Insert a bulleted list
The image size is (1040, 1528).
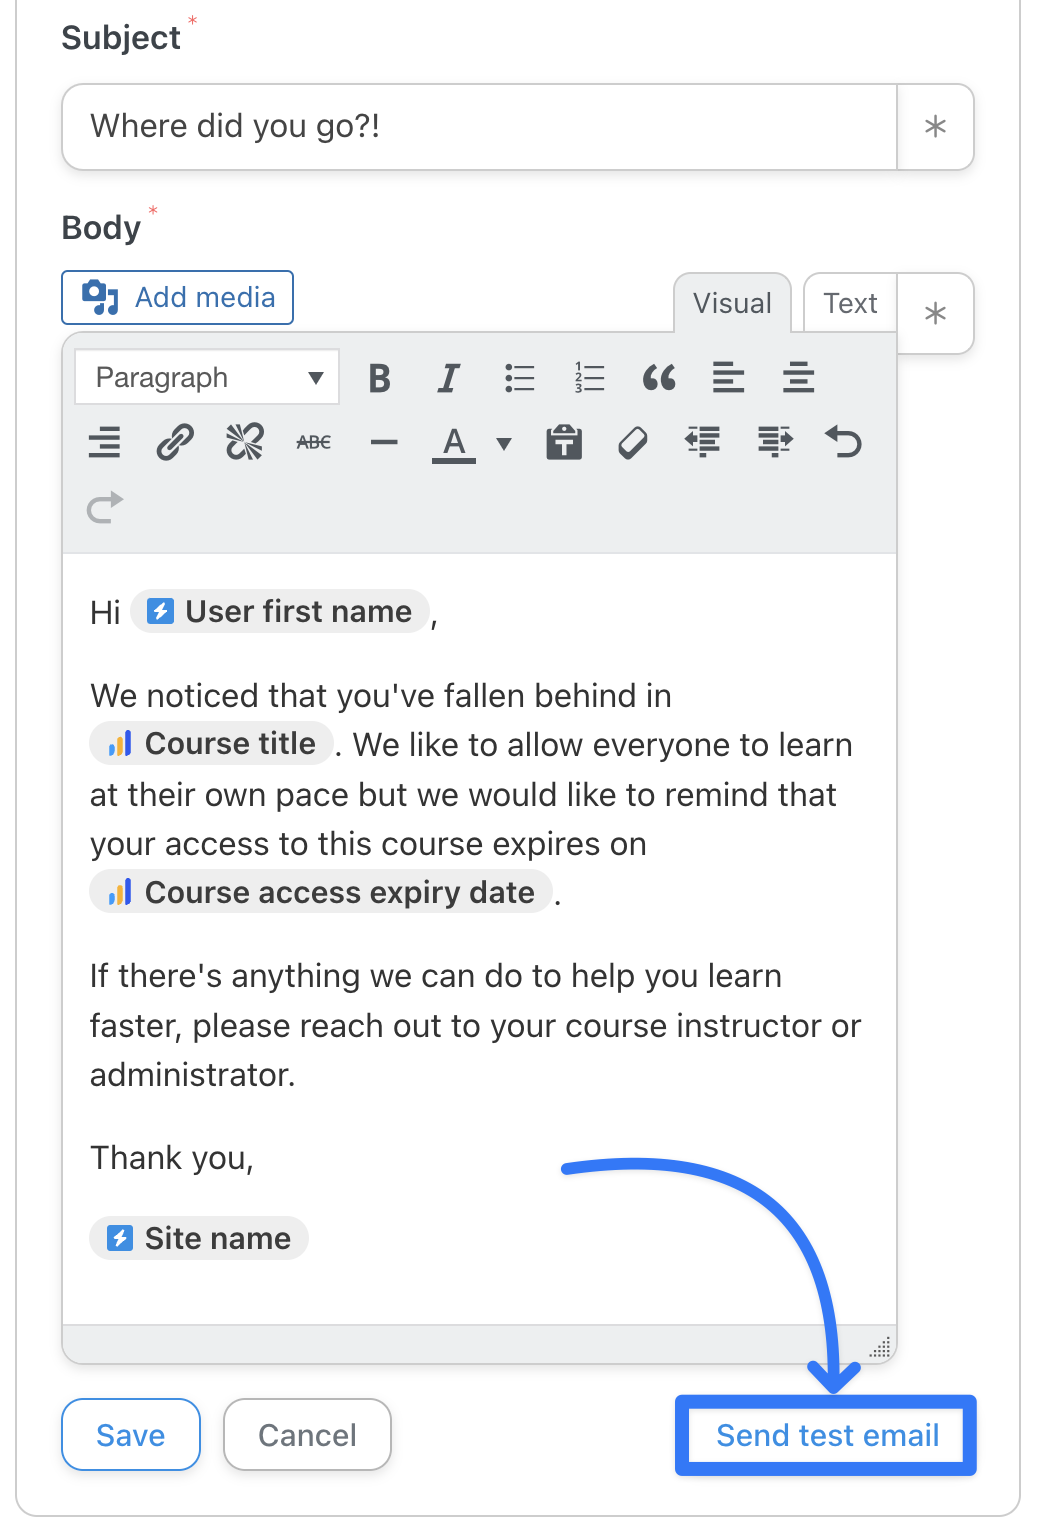pyautogui.click(x=519, y=378)
